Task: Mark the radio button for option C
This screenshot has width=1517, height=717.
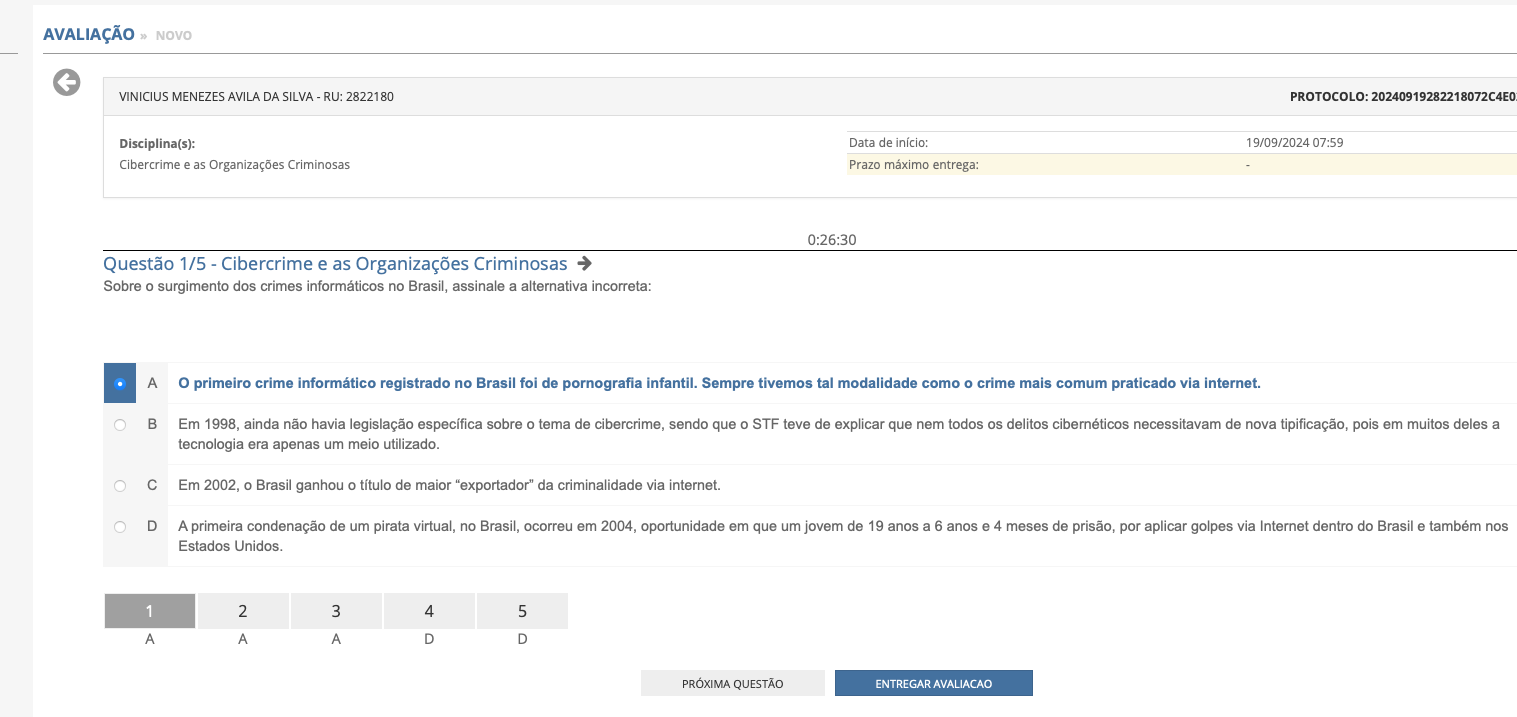Action: pyautogui.click(x=120, y=486)
